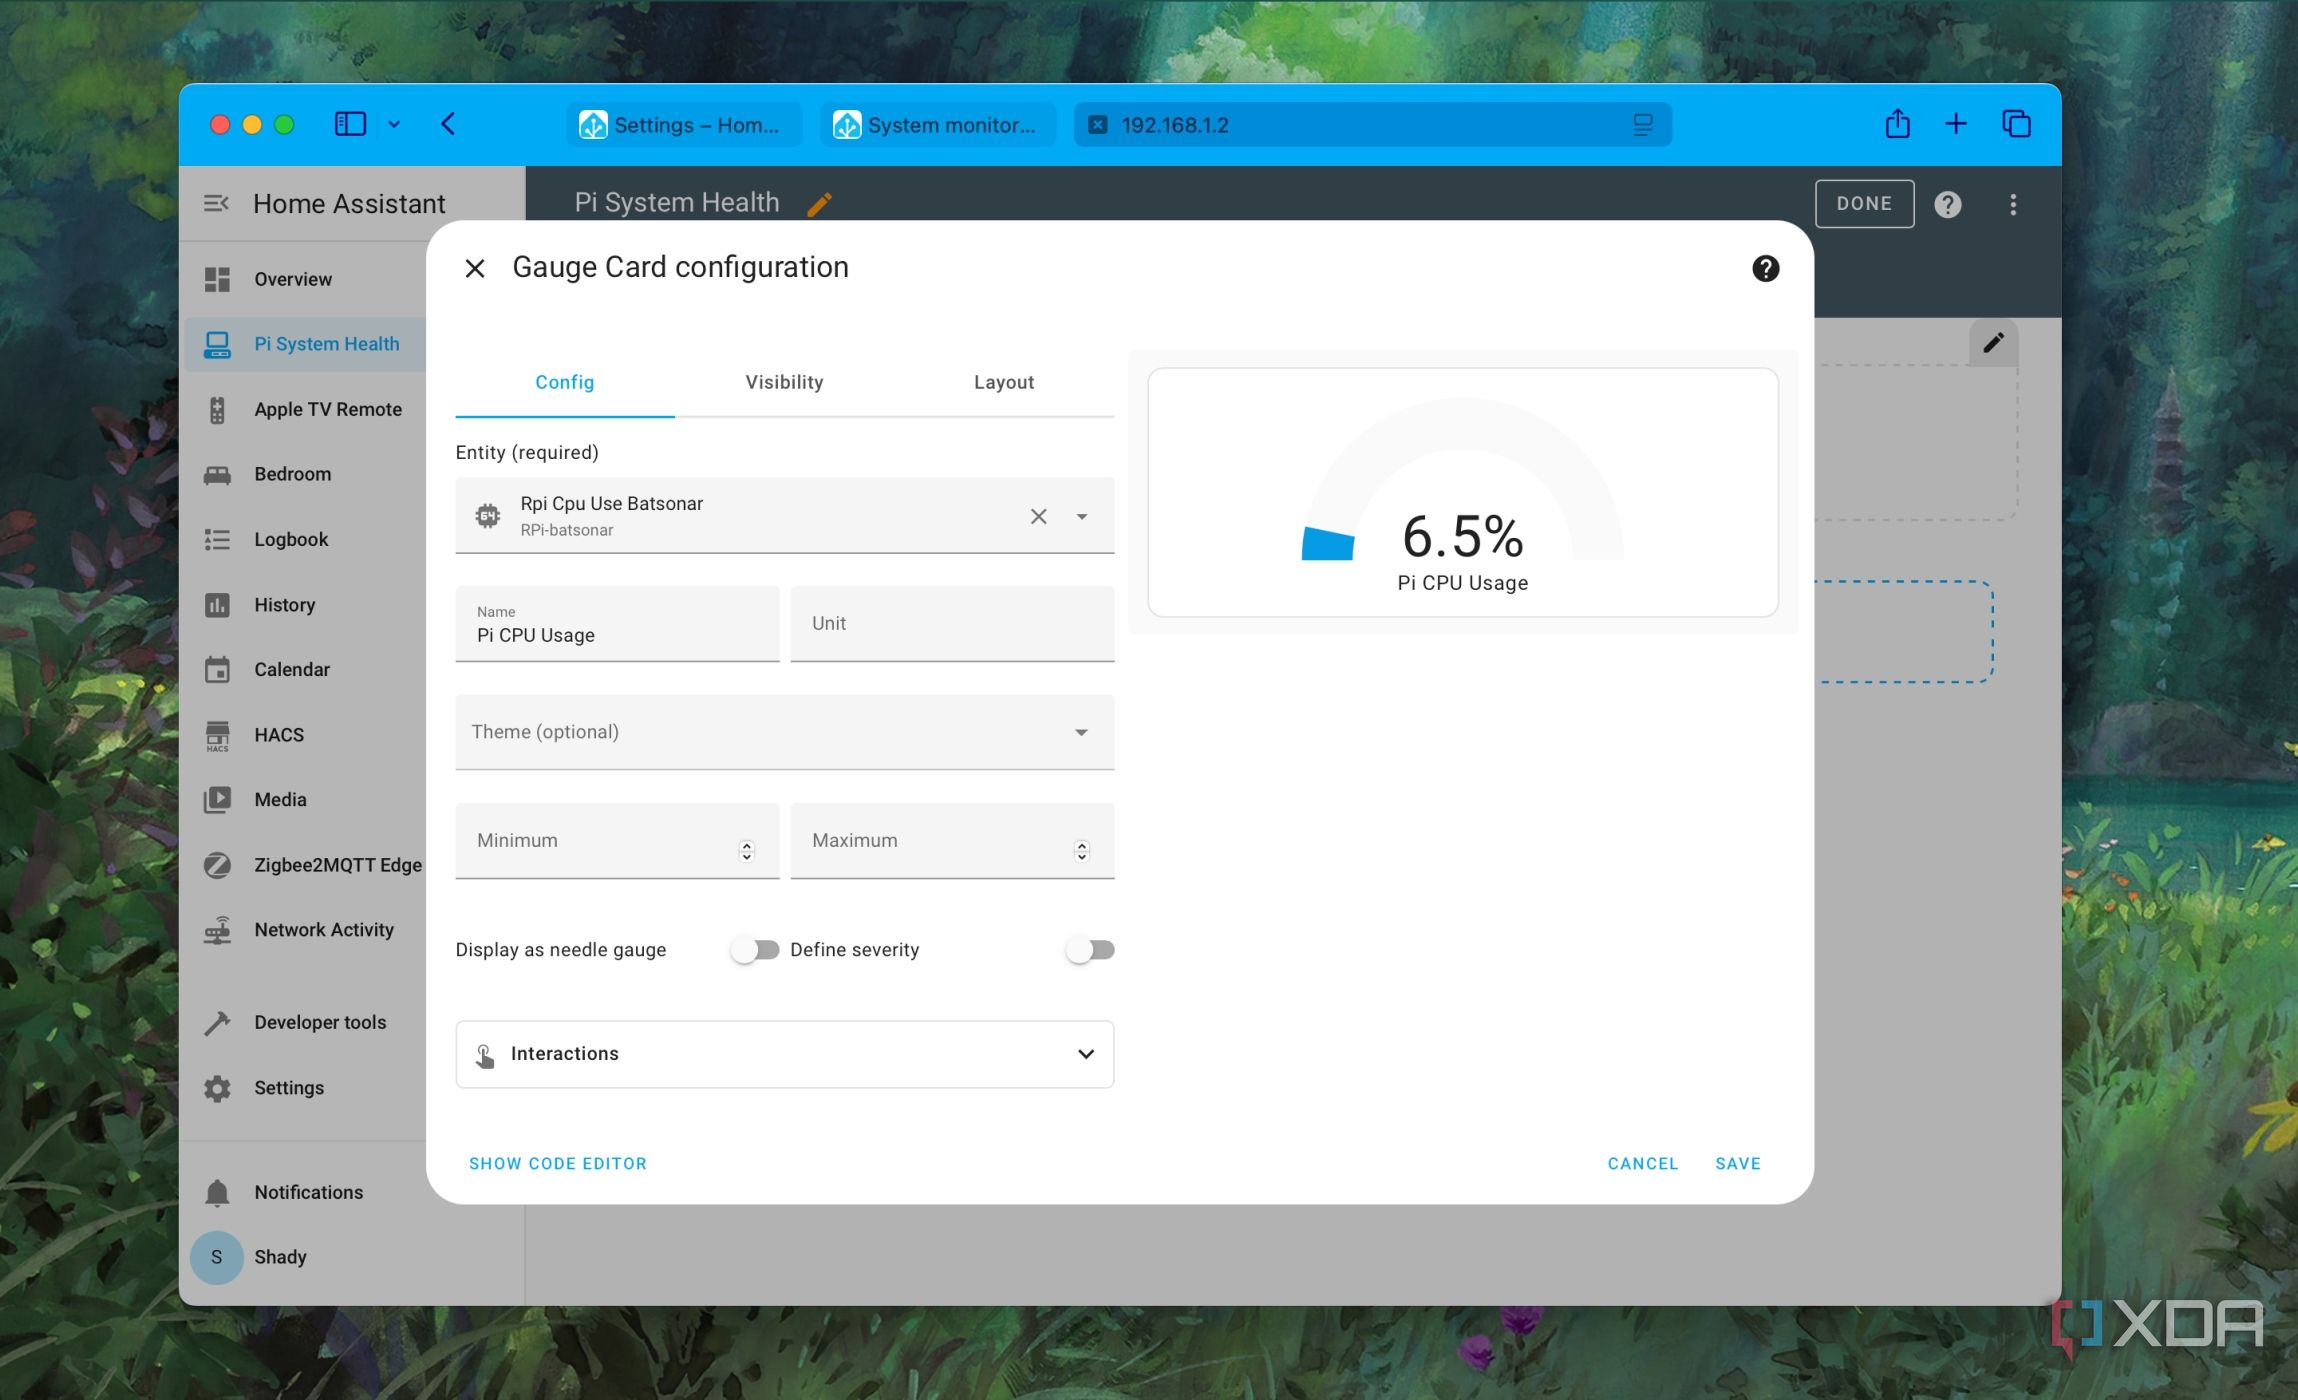Click the Maximum field stepper arrows
This screenshot has height=1400, width=2298.
tap(1081, 851)
